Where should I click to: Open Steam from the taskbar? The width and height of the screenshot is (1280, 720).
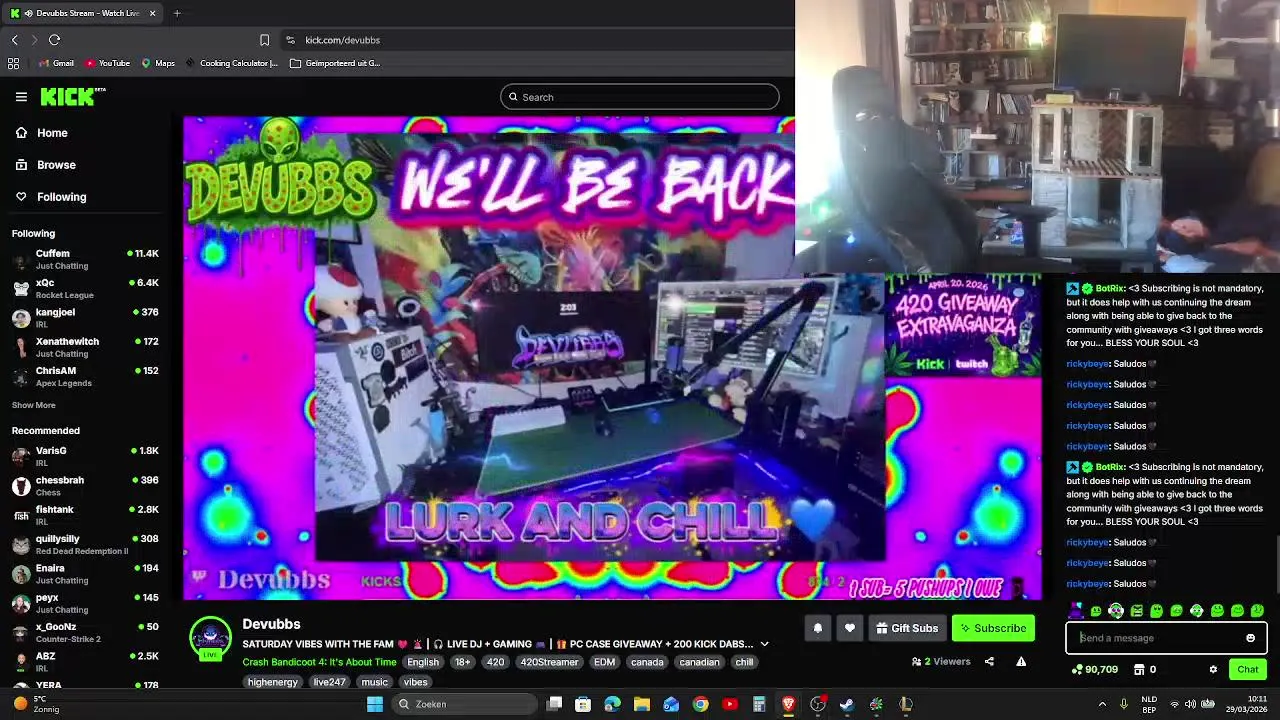(847, 704)
